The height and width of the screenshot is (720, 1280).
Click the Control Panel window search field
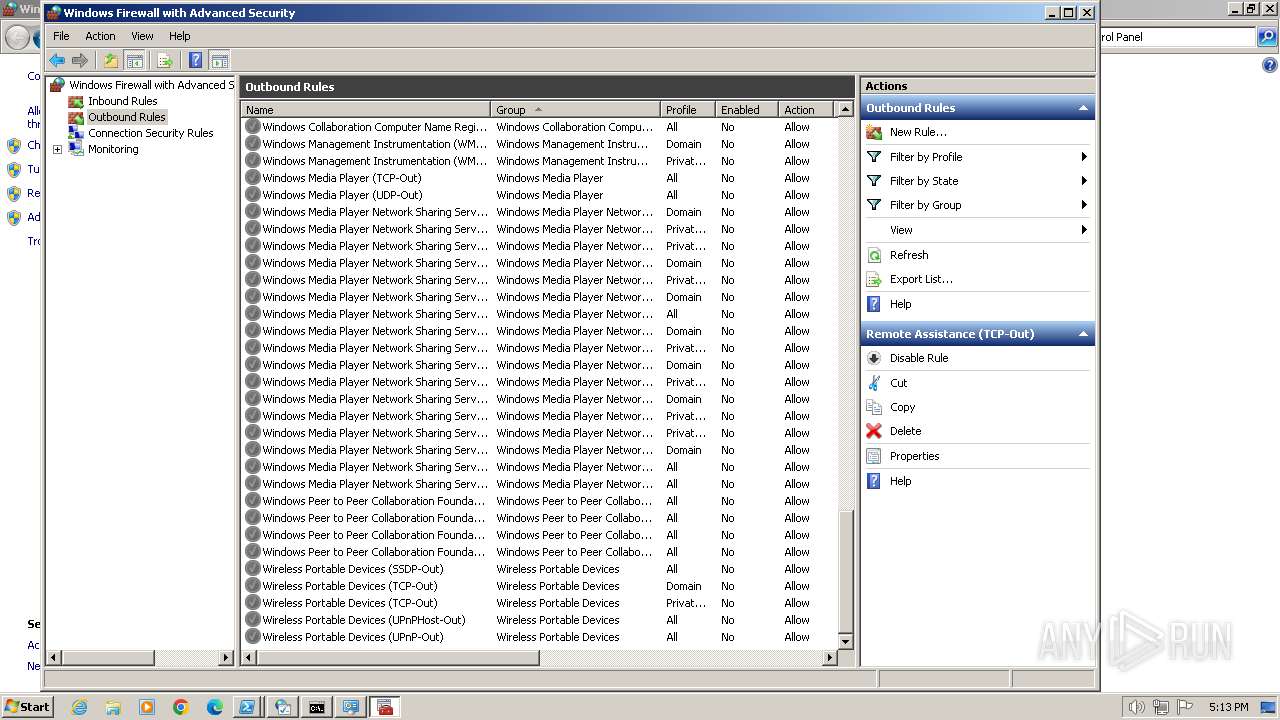tap(1176, 37)
